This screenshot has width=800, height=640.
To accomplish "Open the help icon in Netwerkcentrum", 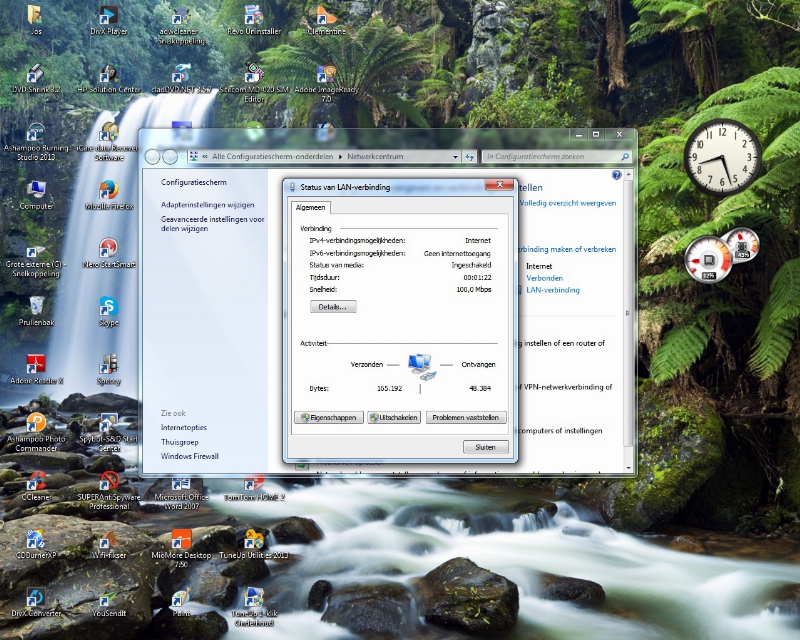I will [x=617, y=175].
